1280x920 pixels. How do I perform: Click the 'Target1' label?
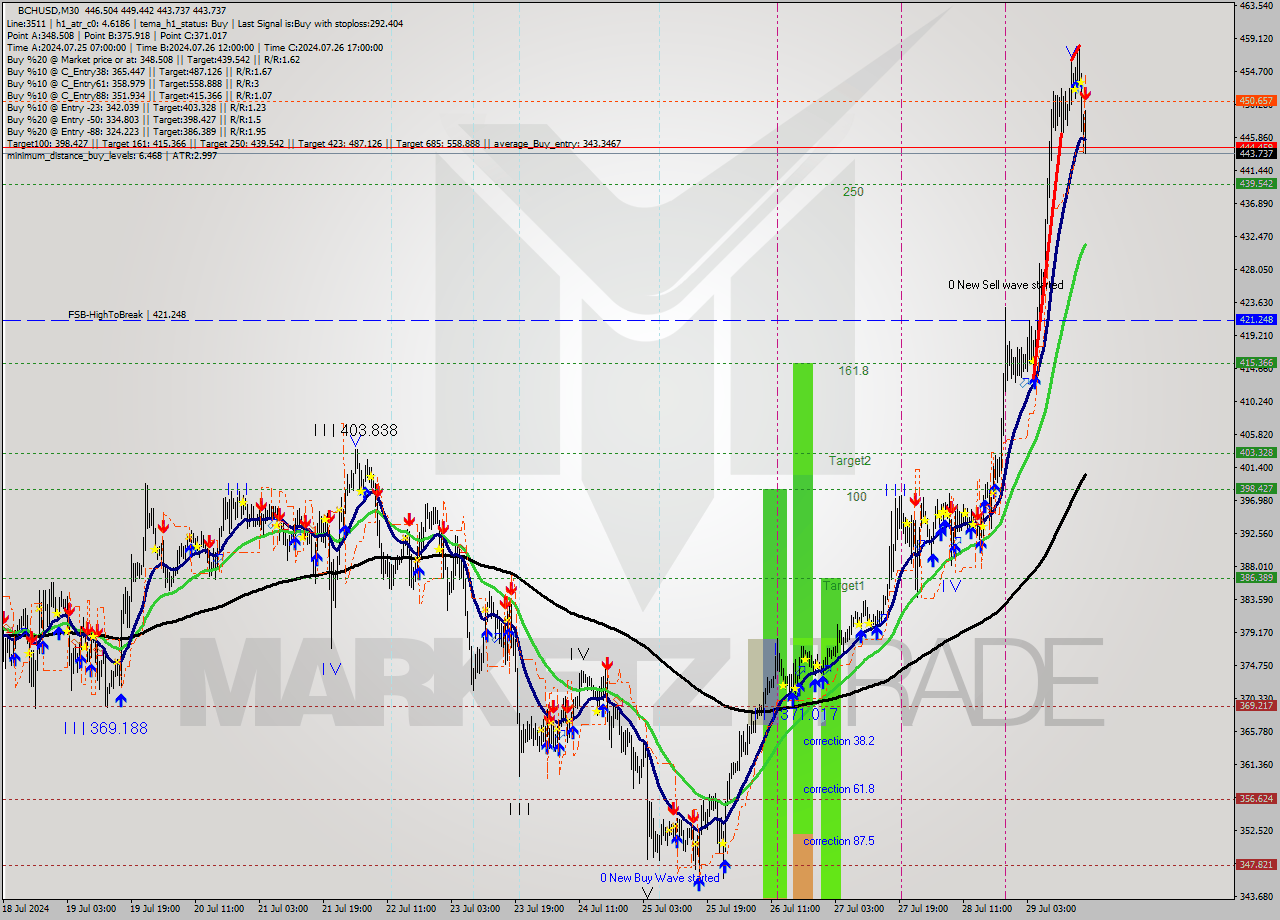pyautogui.click(x=844, y=586)
